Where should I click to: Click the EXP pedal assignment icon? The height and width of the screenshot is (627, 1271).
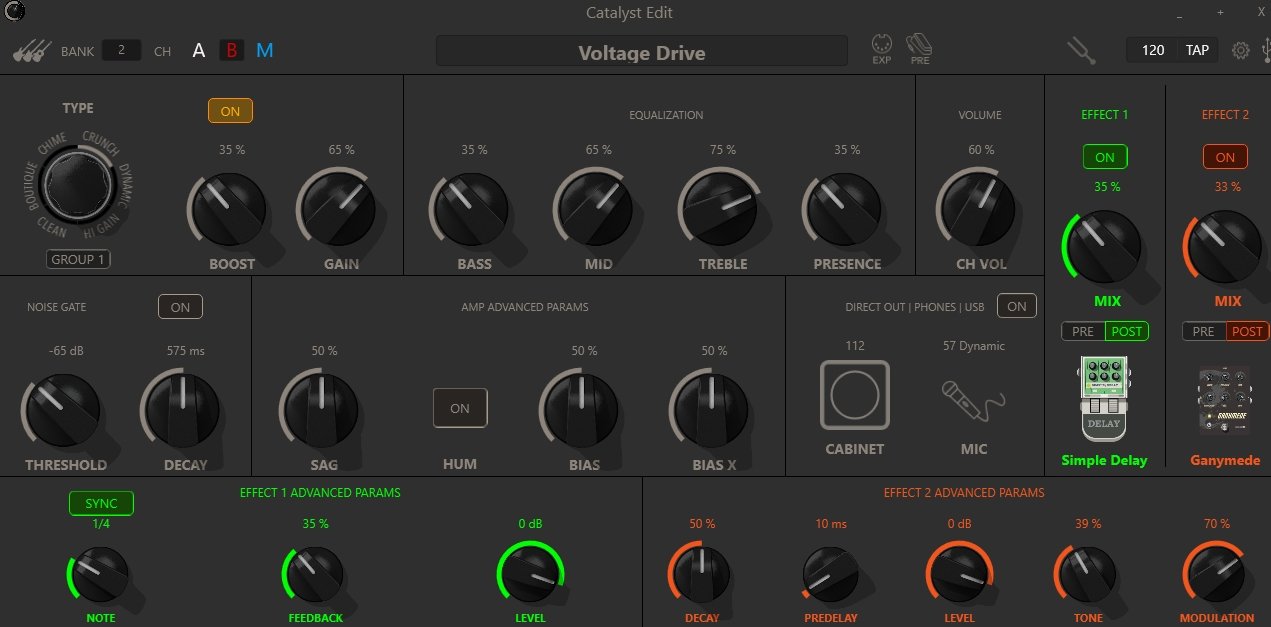(x=881, y=50)
